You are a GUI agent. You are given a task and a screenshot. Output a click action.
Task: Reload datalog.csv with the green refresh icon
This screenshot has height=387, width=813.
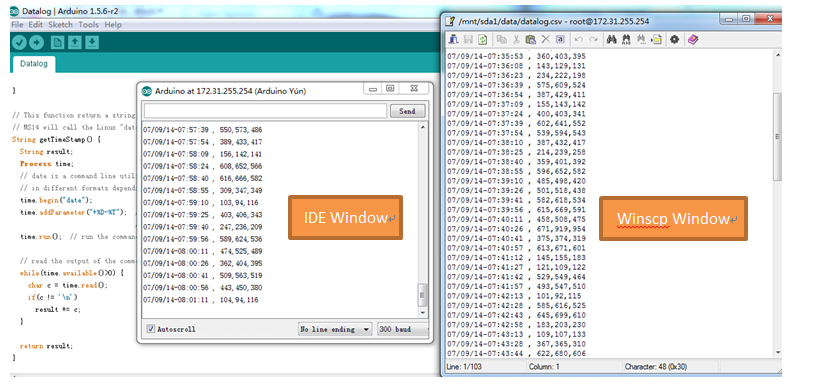(483, 39)
